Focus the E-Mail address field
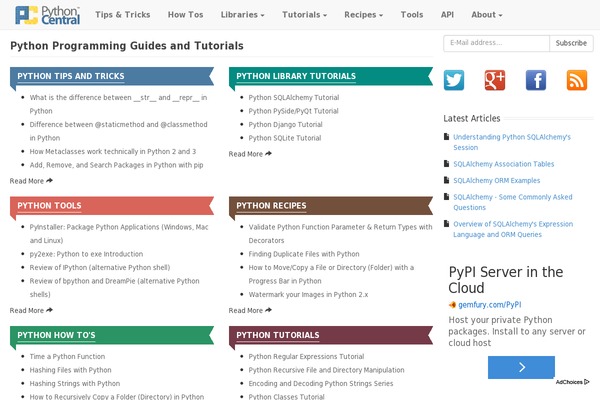Viewport: 600px width, 400px height. coord(496,43)
